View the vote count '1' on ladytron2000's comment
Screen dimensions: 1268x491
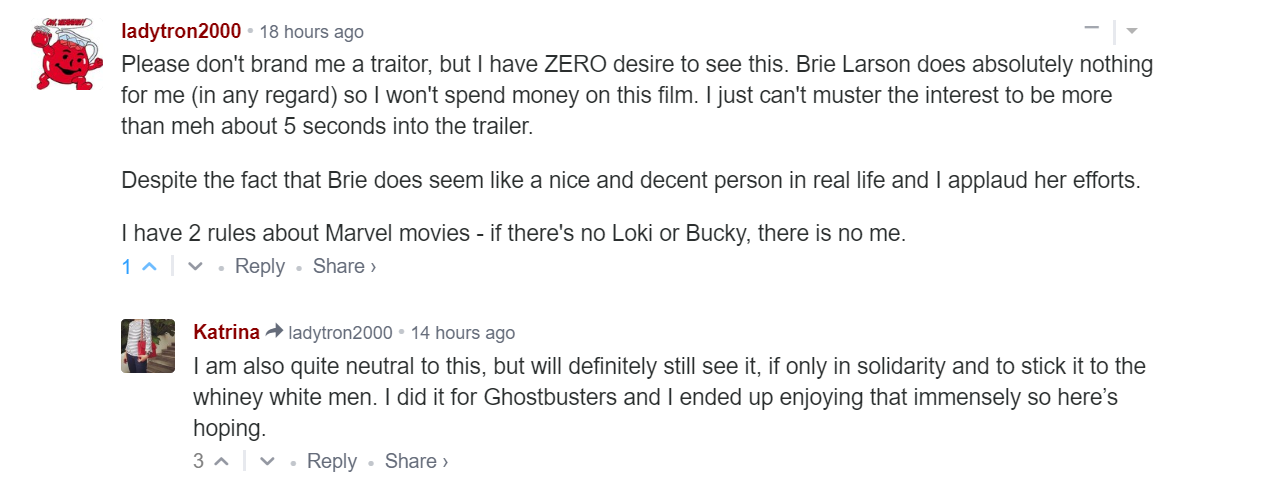pos(127,267)
